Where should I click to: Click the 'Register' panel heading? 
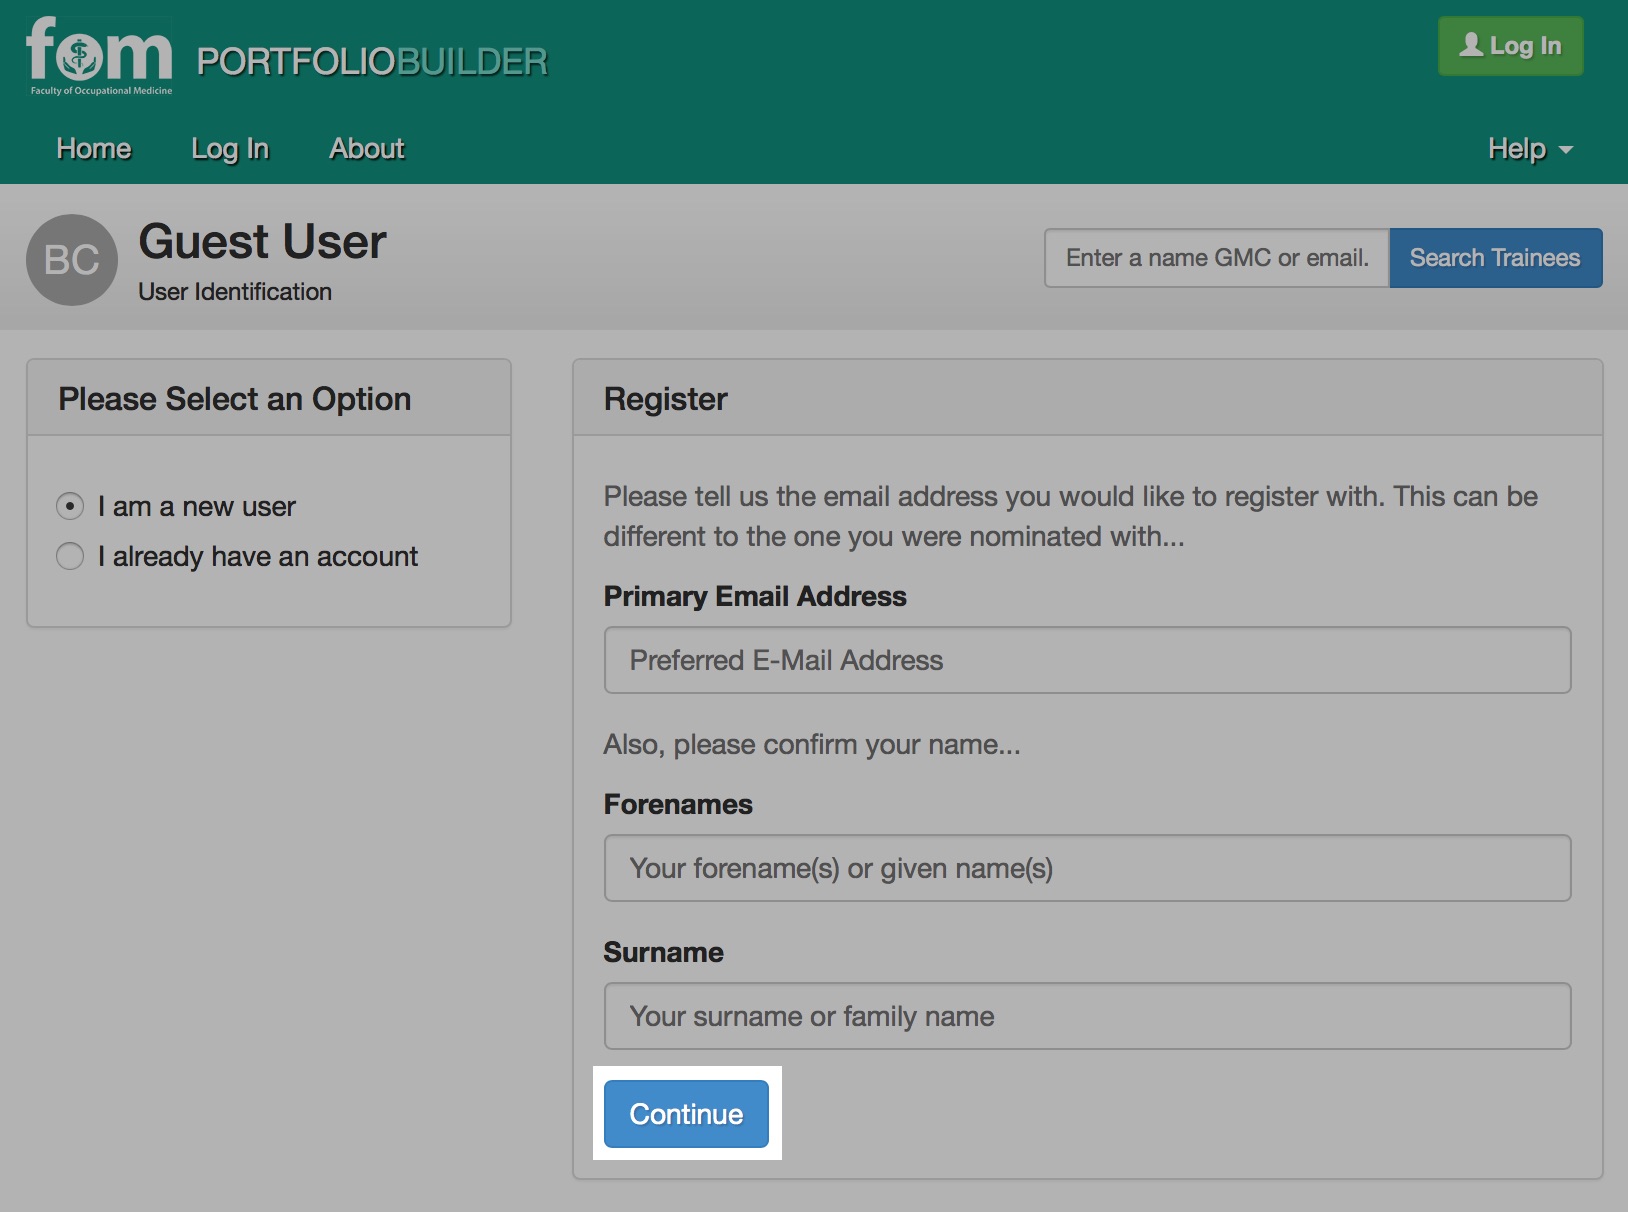coord(666,399)
